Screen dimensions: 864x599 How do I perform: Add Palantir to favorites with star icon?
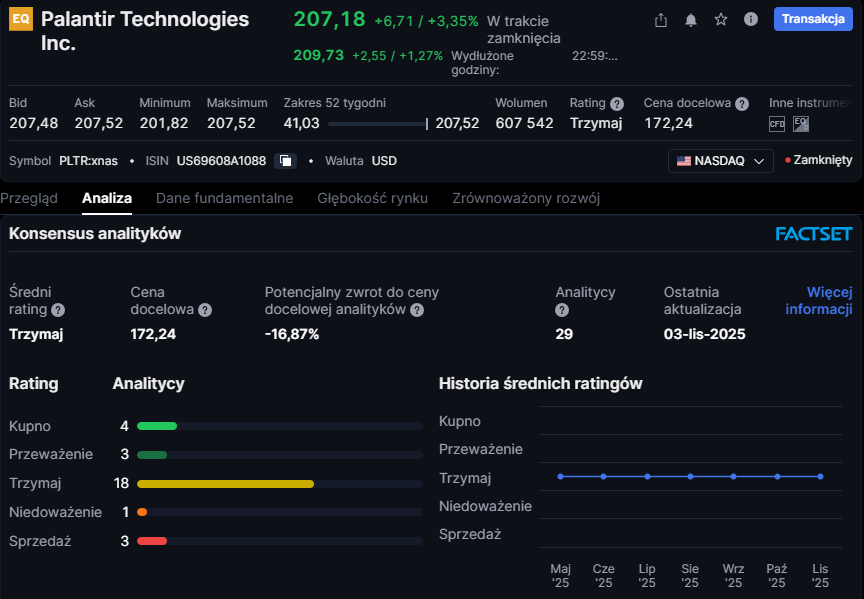pyautogui.click(x=720, y=20)
